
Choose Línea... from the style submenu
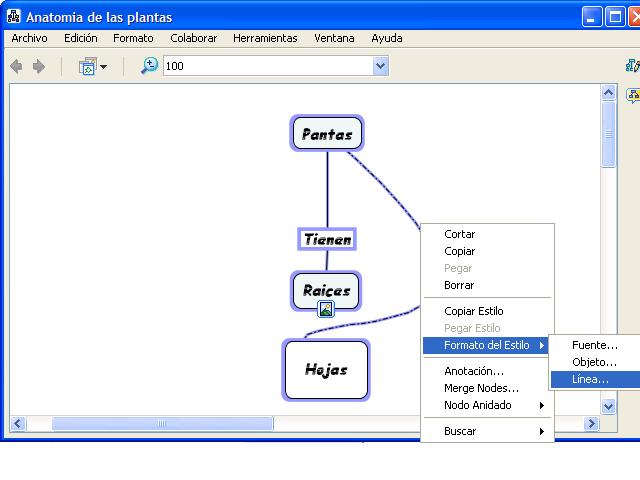(x=590, y=379)
